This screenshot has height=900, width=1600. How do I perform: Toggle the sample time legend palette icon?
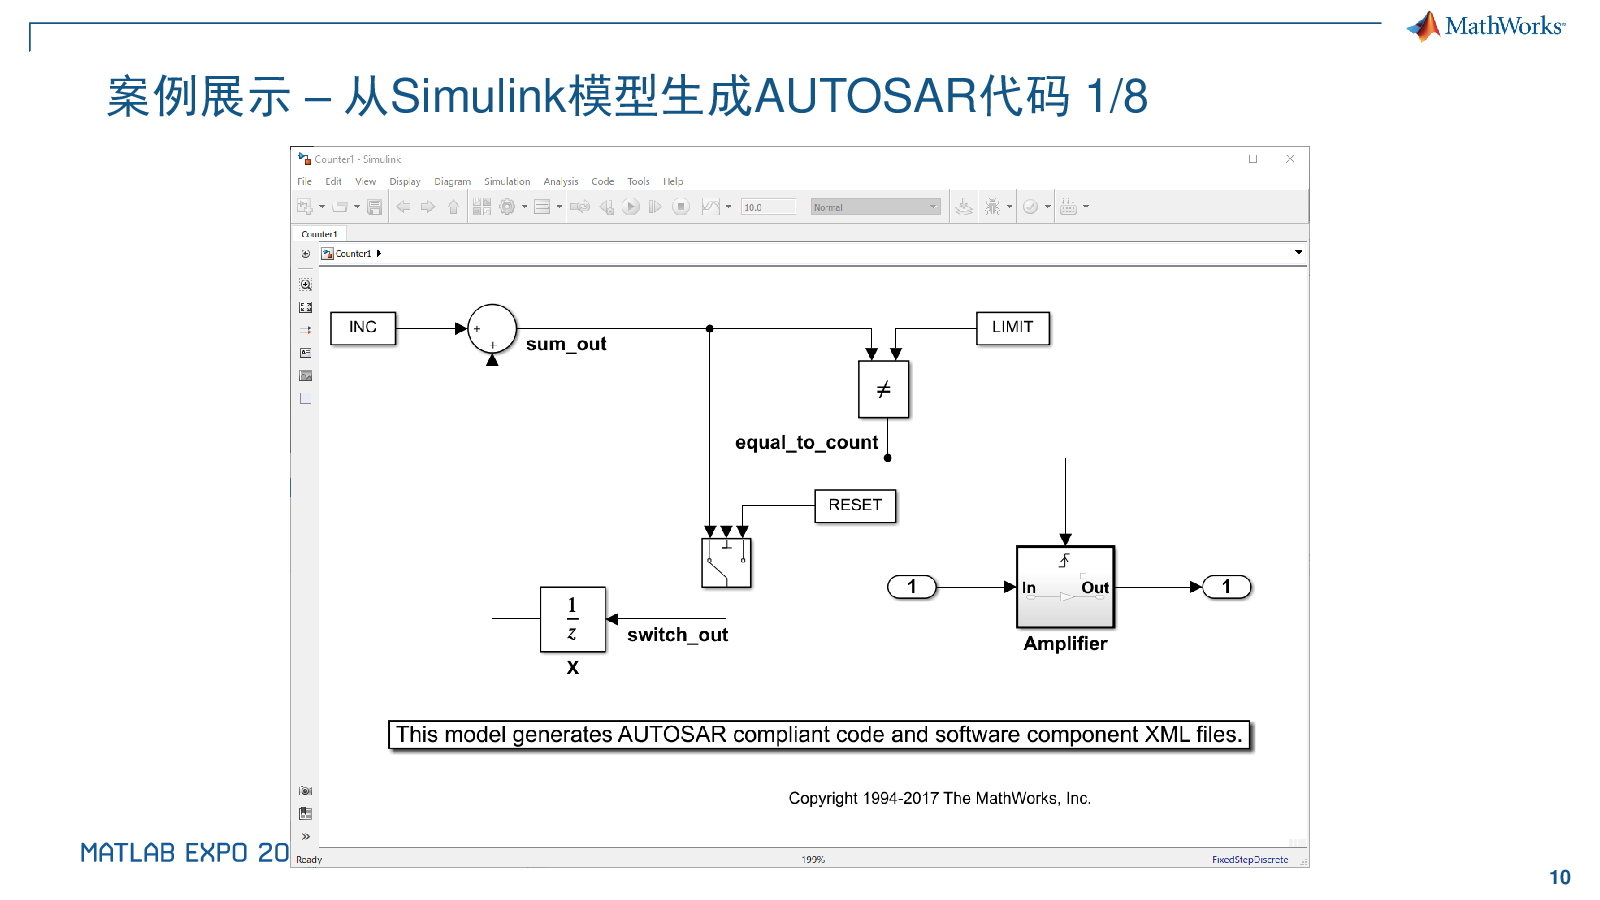[305, 330]
